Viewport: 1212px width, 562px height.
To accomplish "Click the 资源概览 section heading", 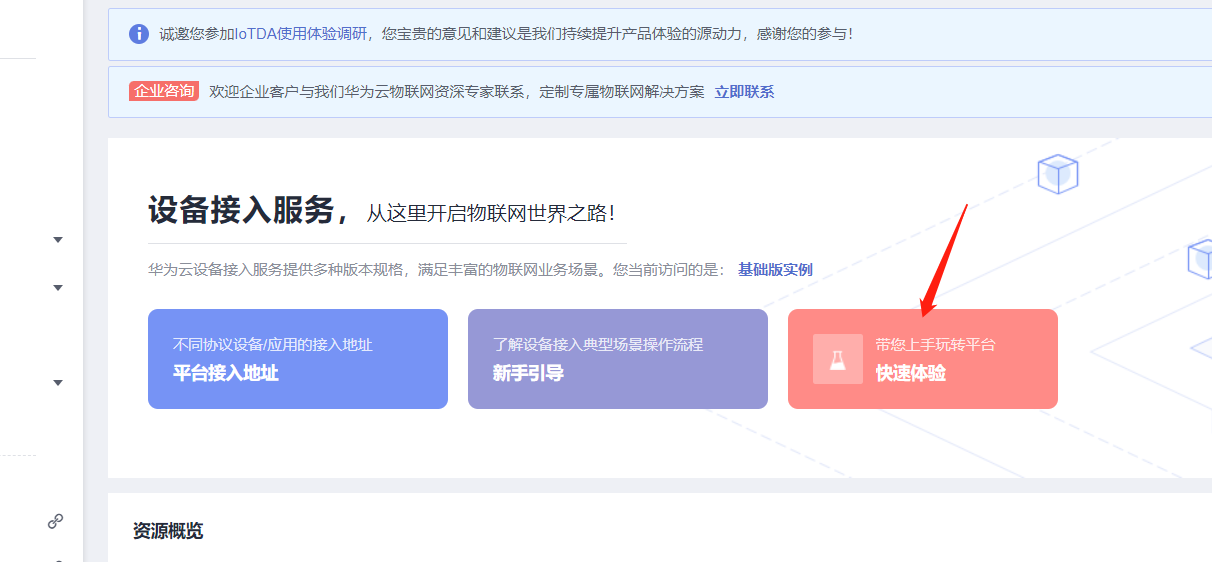I will [168, 531].
